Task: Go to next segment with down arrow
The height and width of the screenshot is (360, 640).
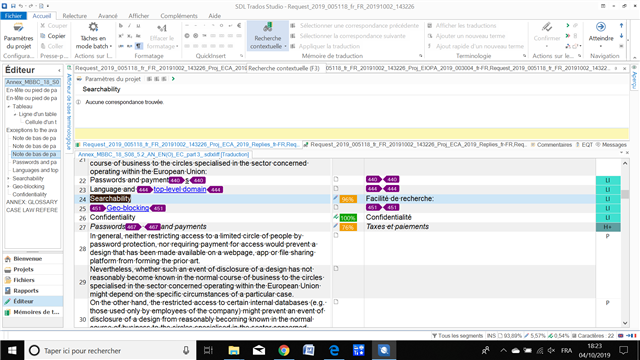Action: (x=621, y=36)
